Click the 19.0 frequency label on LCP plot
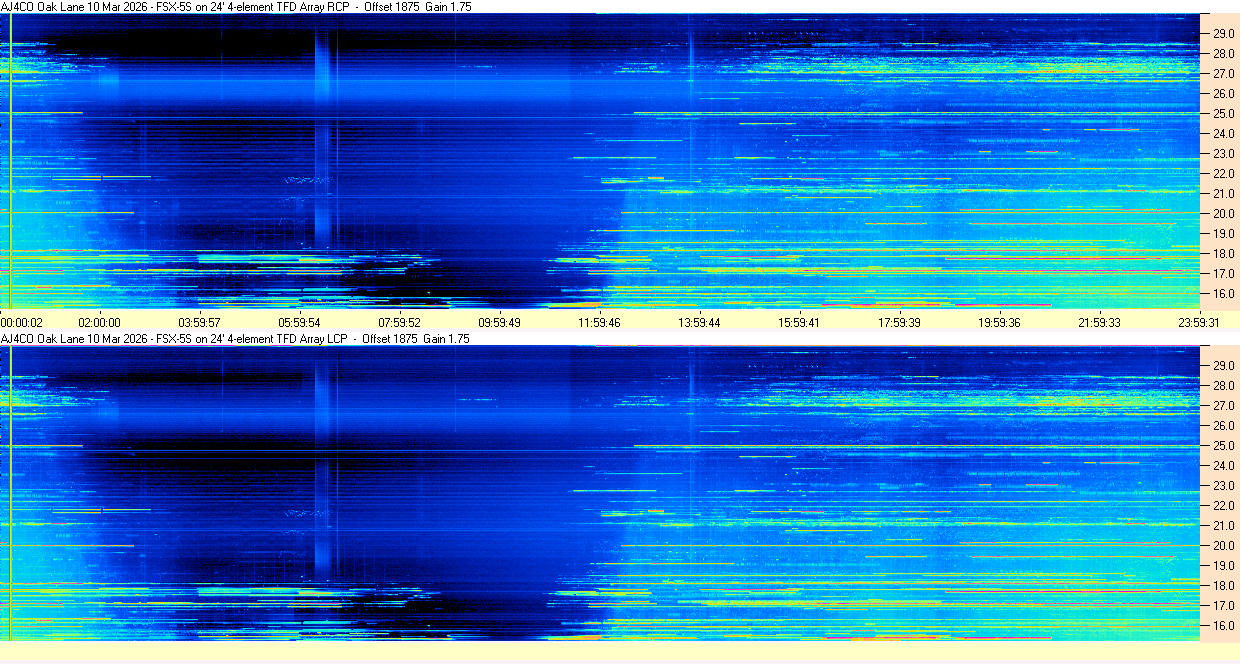 coord(1224,565)
